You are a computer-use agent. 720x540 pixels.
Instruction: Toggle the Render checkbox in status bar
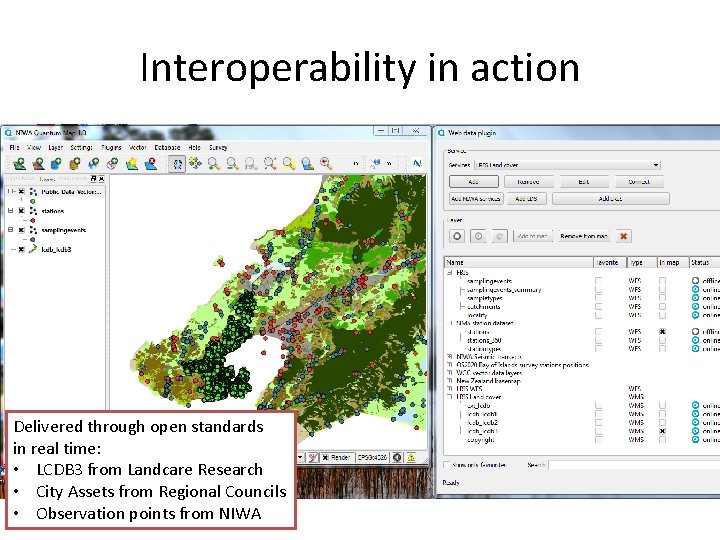pos(326,457)
